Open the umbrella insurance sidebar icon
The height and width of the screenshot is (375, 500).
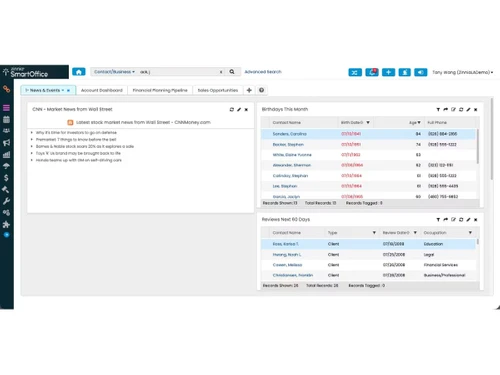coord(6,166)
